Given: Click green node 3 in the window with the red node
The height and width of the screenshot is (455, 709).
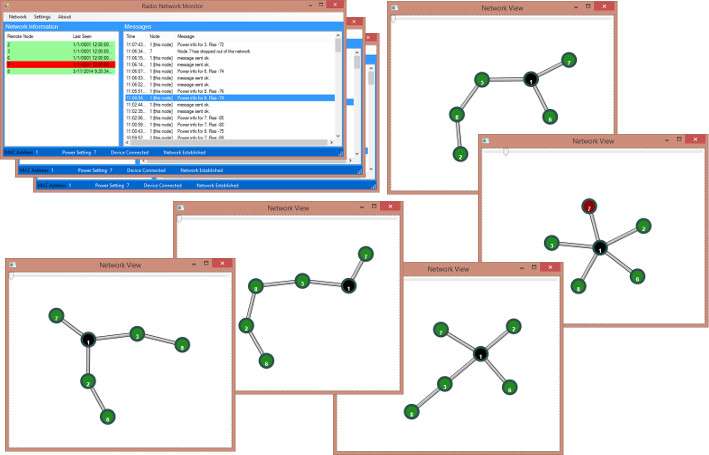Looking at the screenshot, I should click(551, 243).
